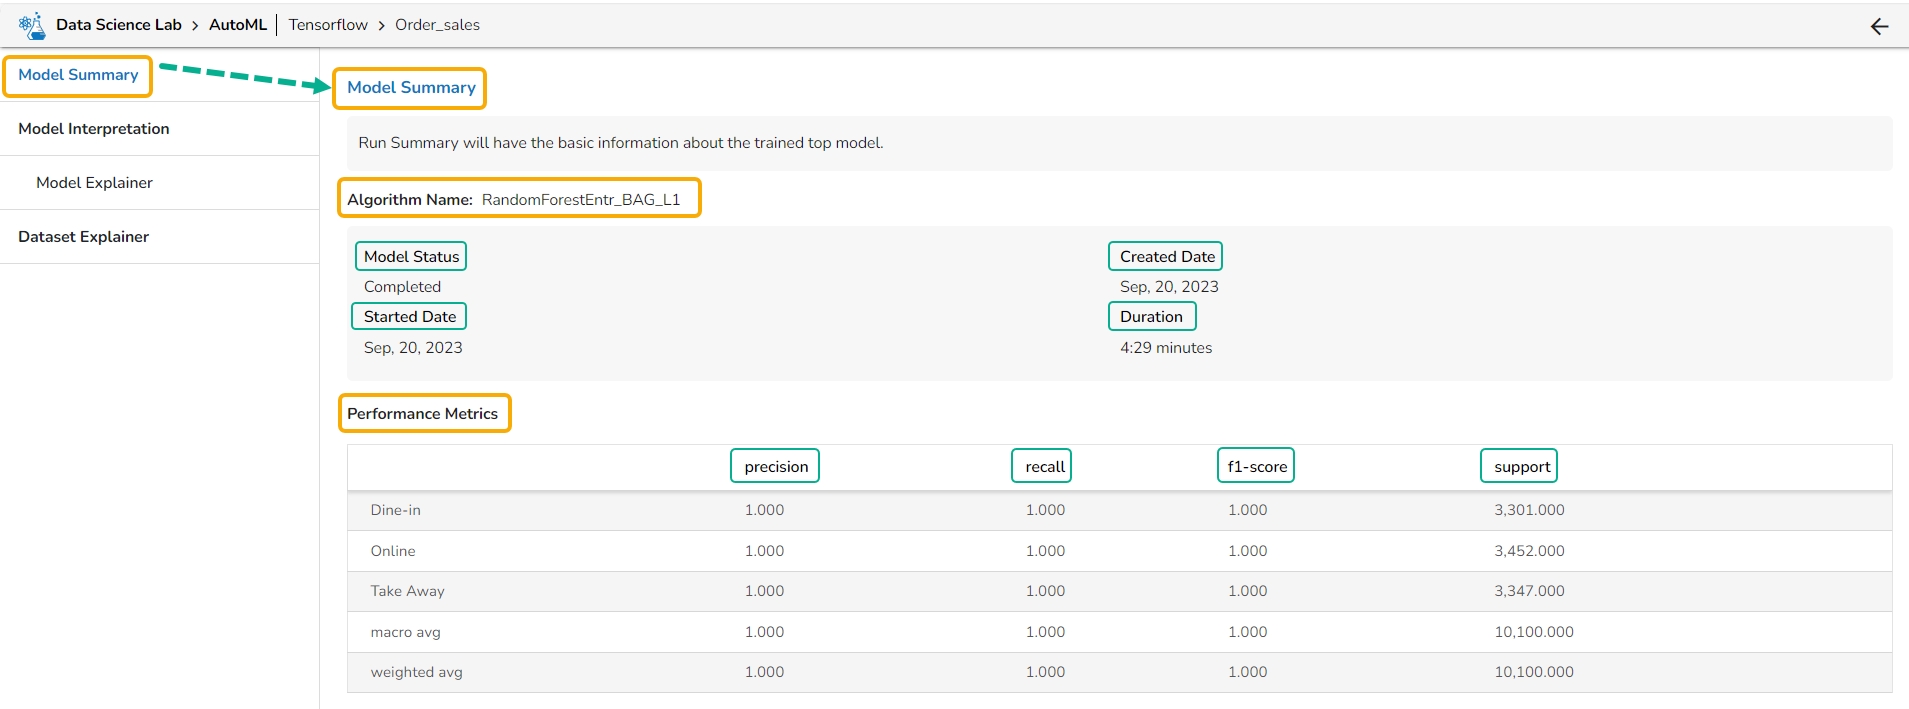Select the weighted avg row label
This screenshot has width=1909, height=709.
[x=416, y=672]
